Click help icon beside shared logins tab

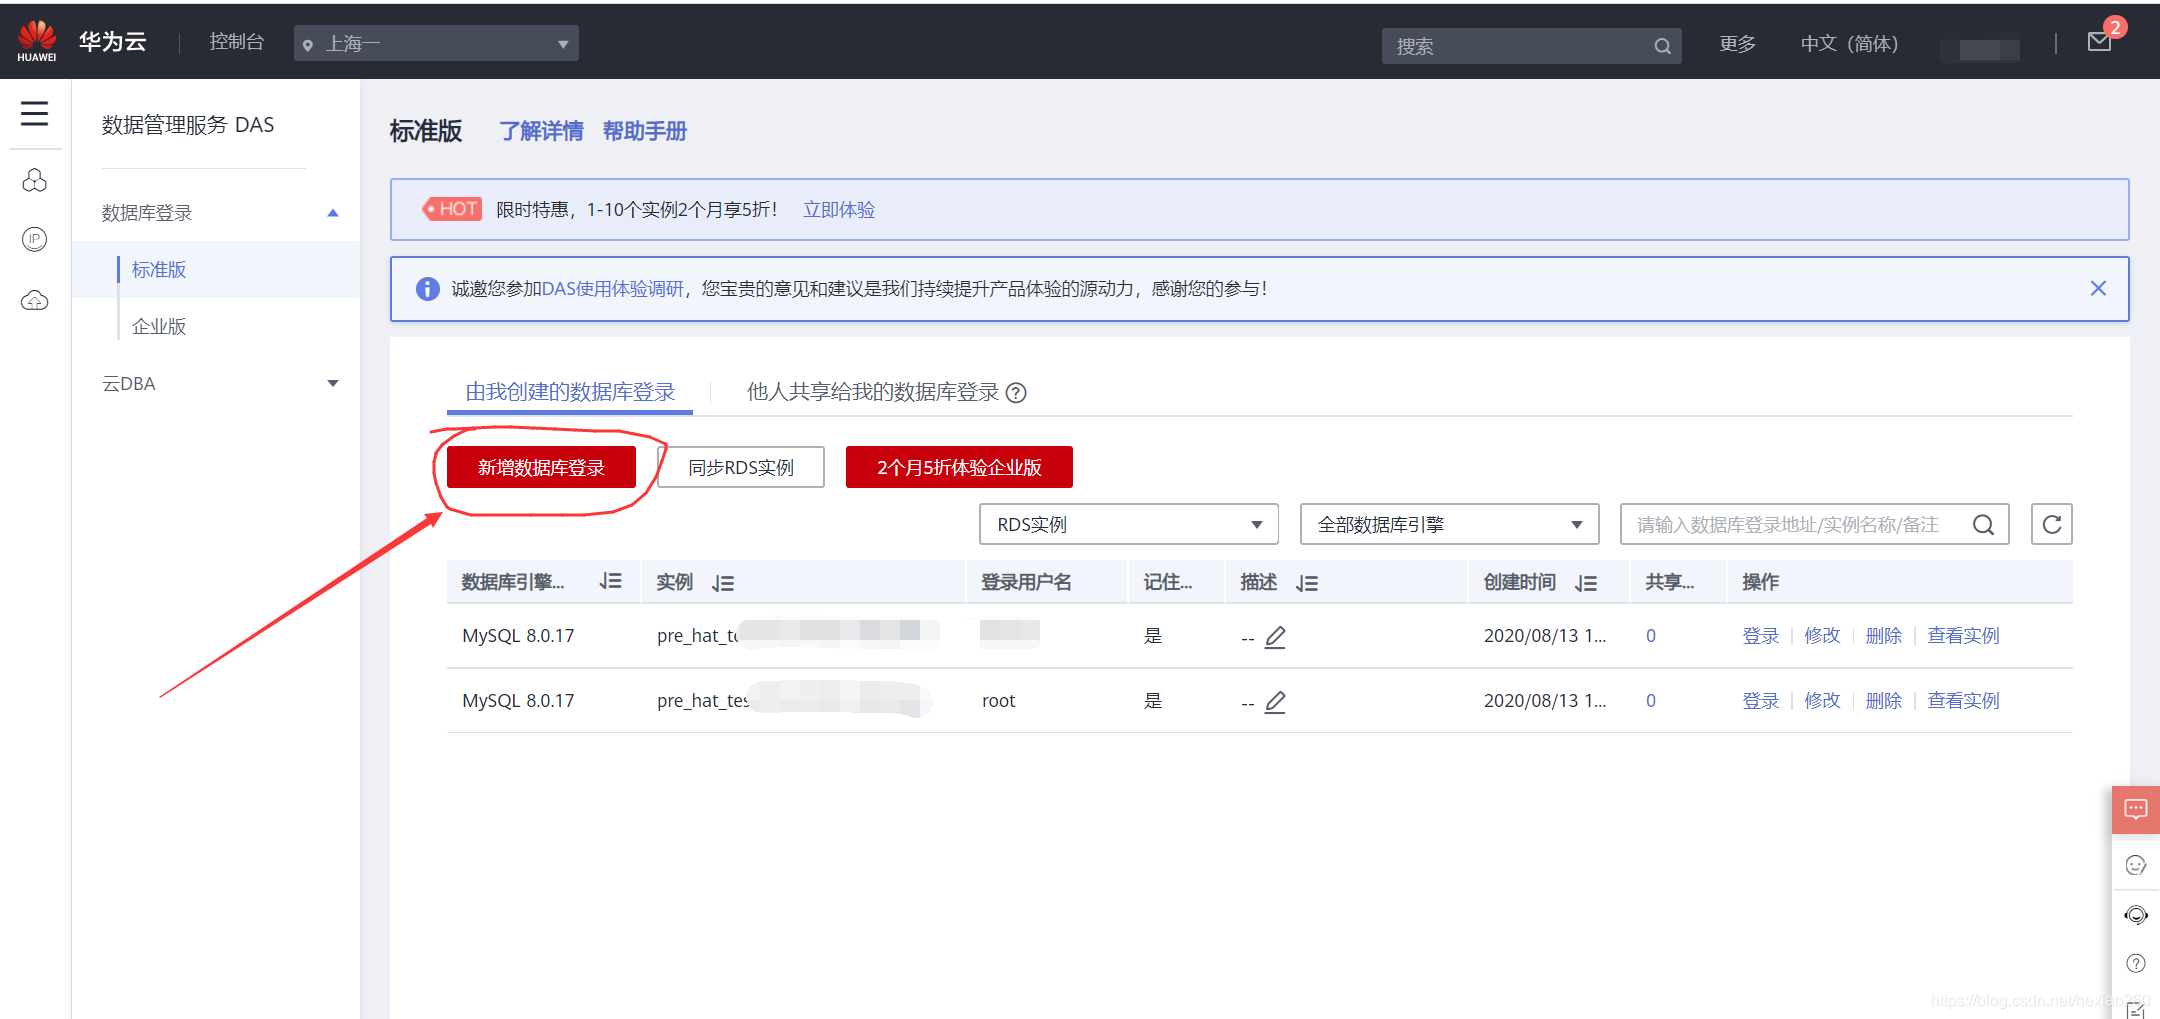tap(1016, 393)
